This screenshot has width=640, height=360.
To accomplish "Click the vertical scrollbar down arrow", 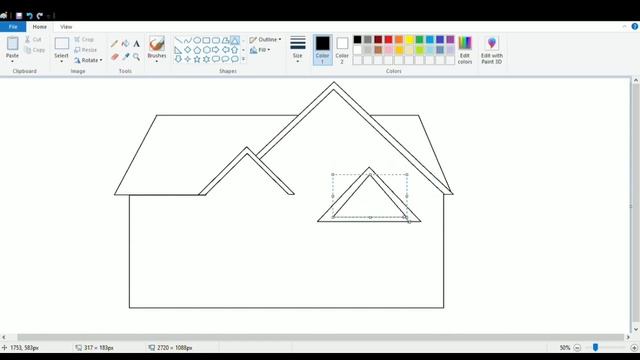I will 636,329.
